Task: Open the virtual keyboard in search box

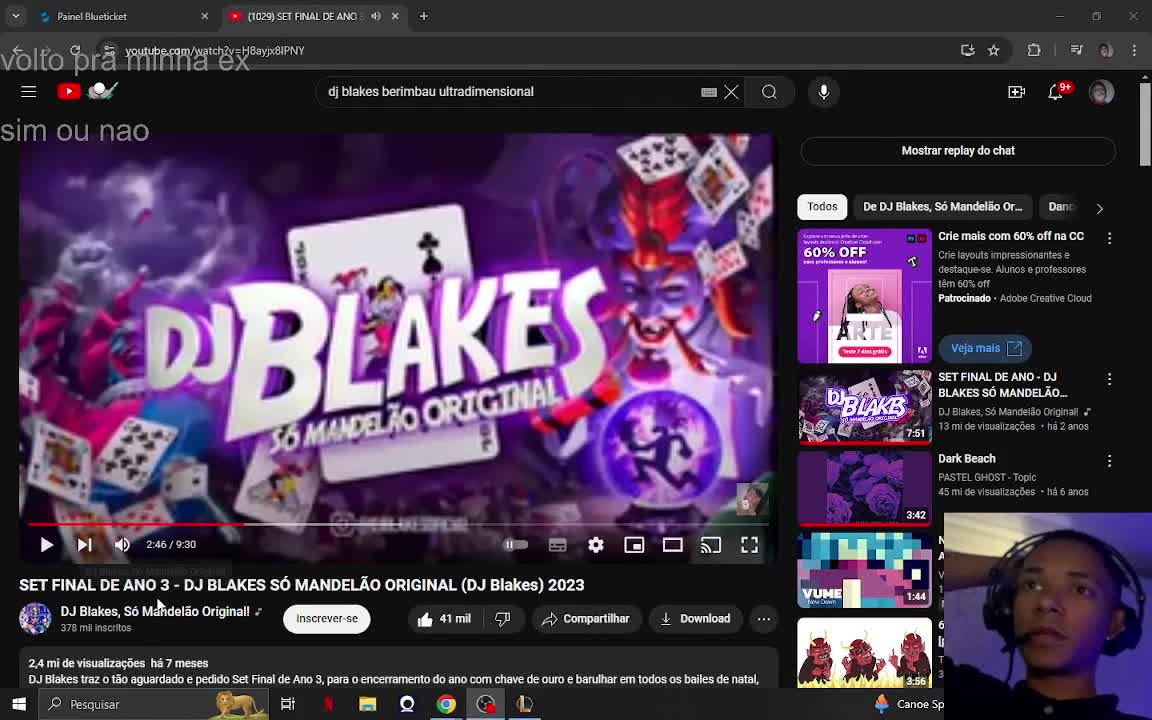Action: [708, 92]
